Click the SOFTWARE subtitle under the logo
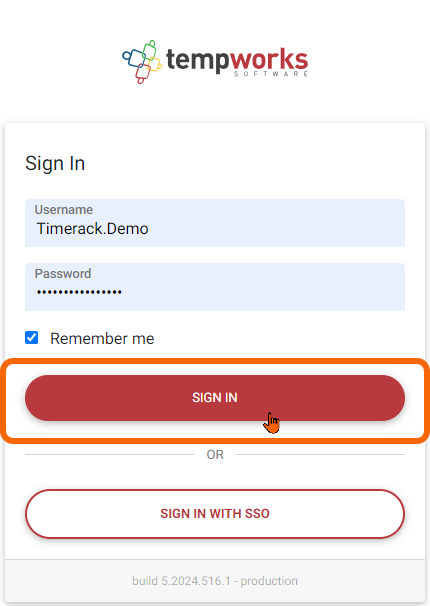 pos(270,74)
